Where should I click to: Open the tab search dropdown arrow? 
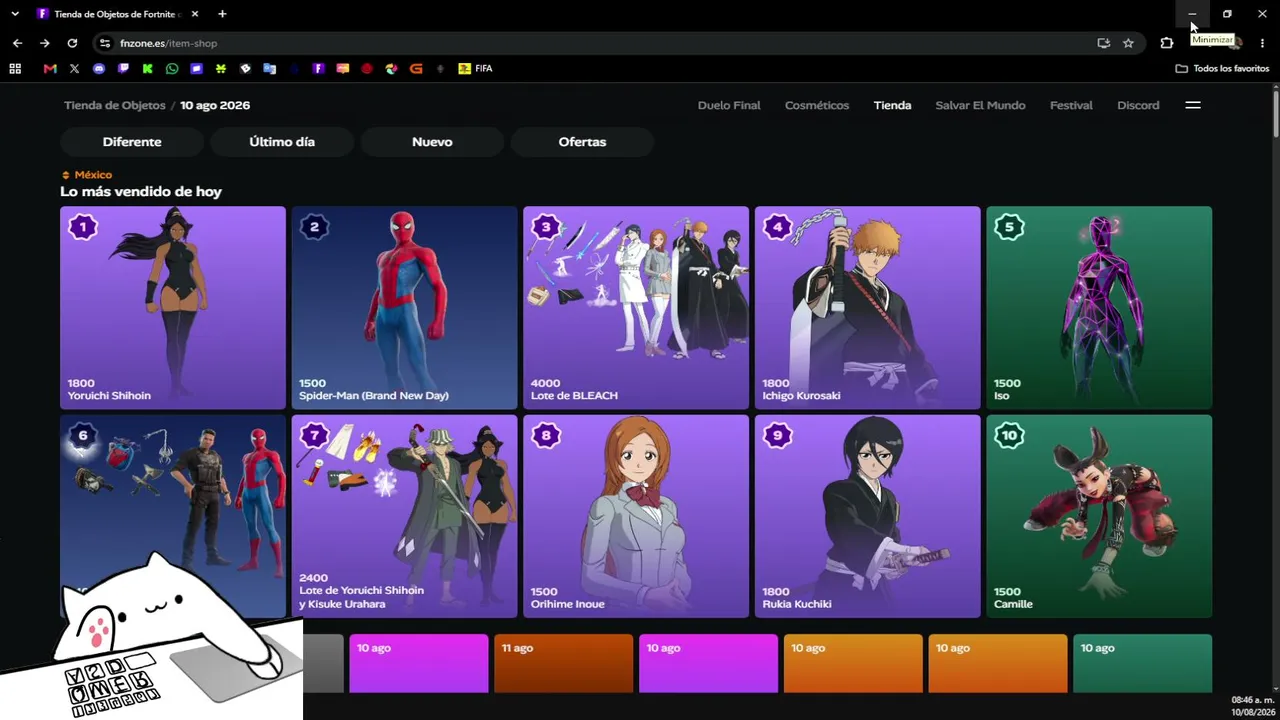15,14
